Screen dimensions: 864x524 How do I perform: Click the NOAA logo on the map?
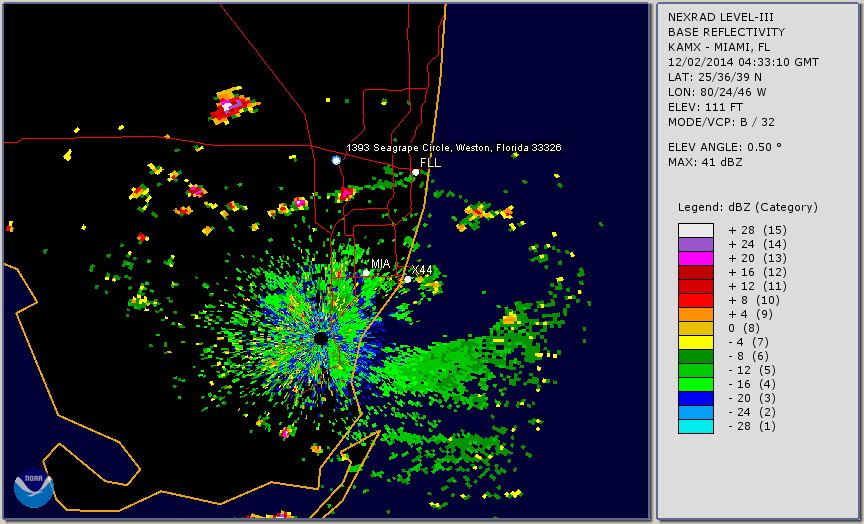coord(34,488)
